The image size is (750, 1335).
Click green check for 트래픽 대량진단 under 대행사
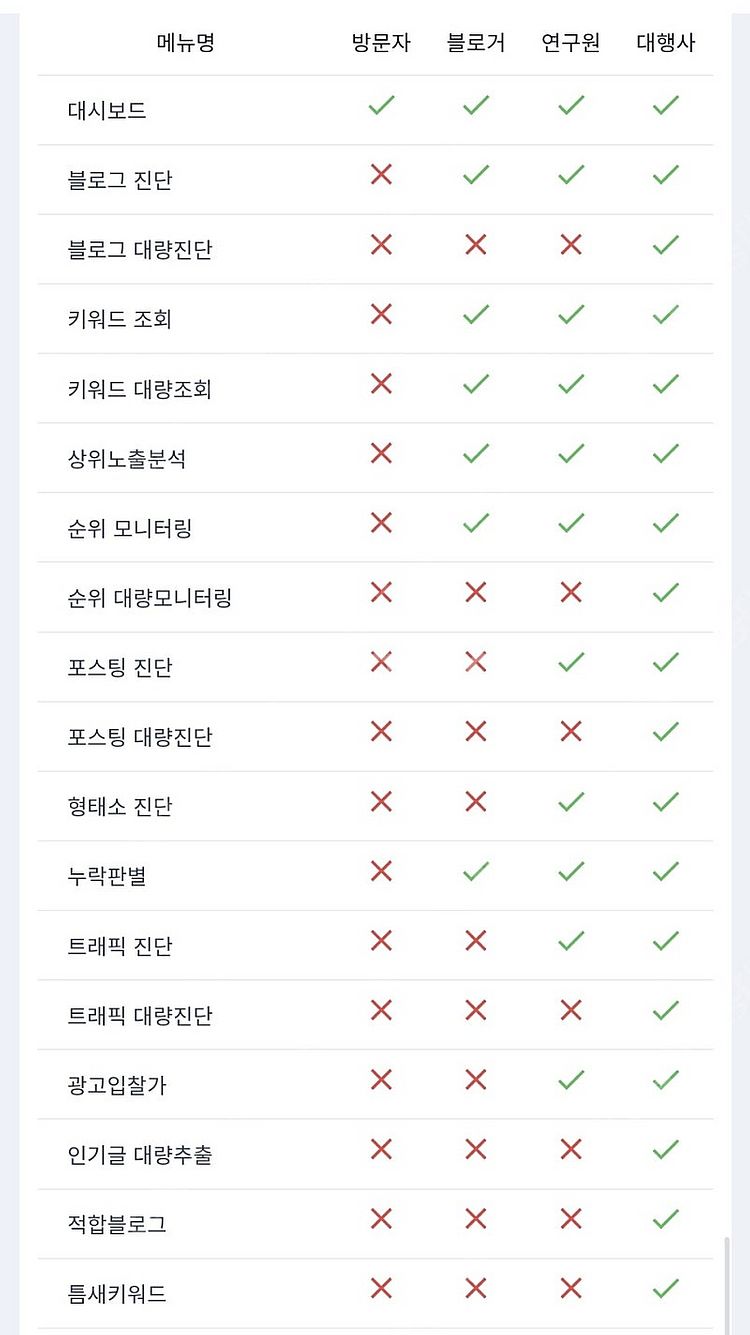click(x=666, y=1010)
